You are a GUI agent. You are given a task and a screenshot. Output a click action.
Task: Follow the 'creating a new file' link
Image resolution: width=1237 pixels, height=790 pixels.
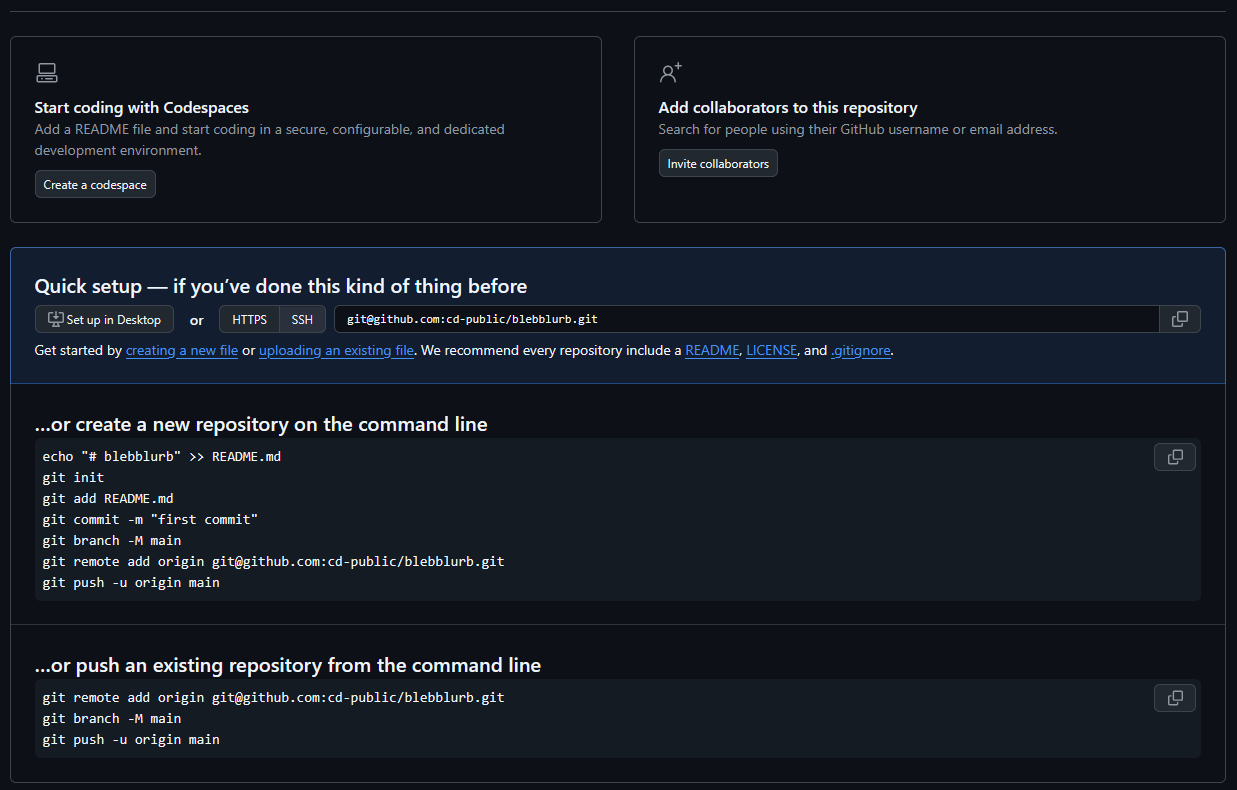182,351
